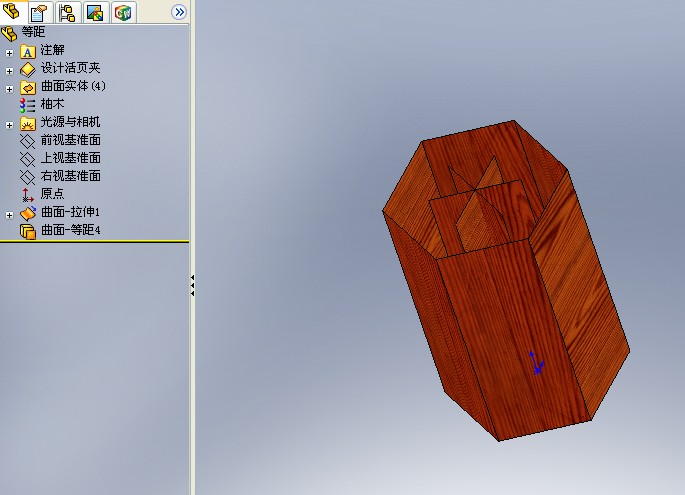685x495 pixels.
Task: Open the CW add-in manager tab
Action: point(123,12)
